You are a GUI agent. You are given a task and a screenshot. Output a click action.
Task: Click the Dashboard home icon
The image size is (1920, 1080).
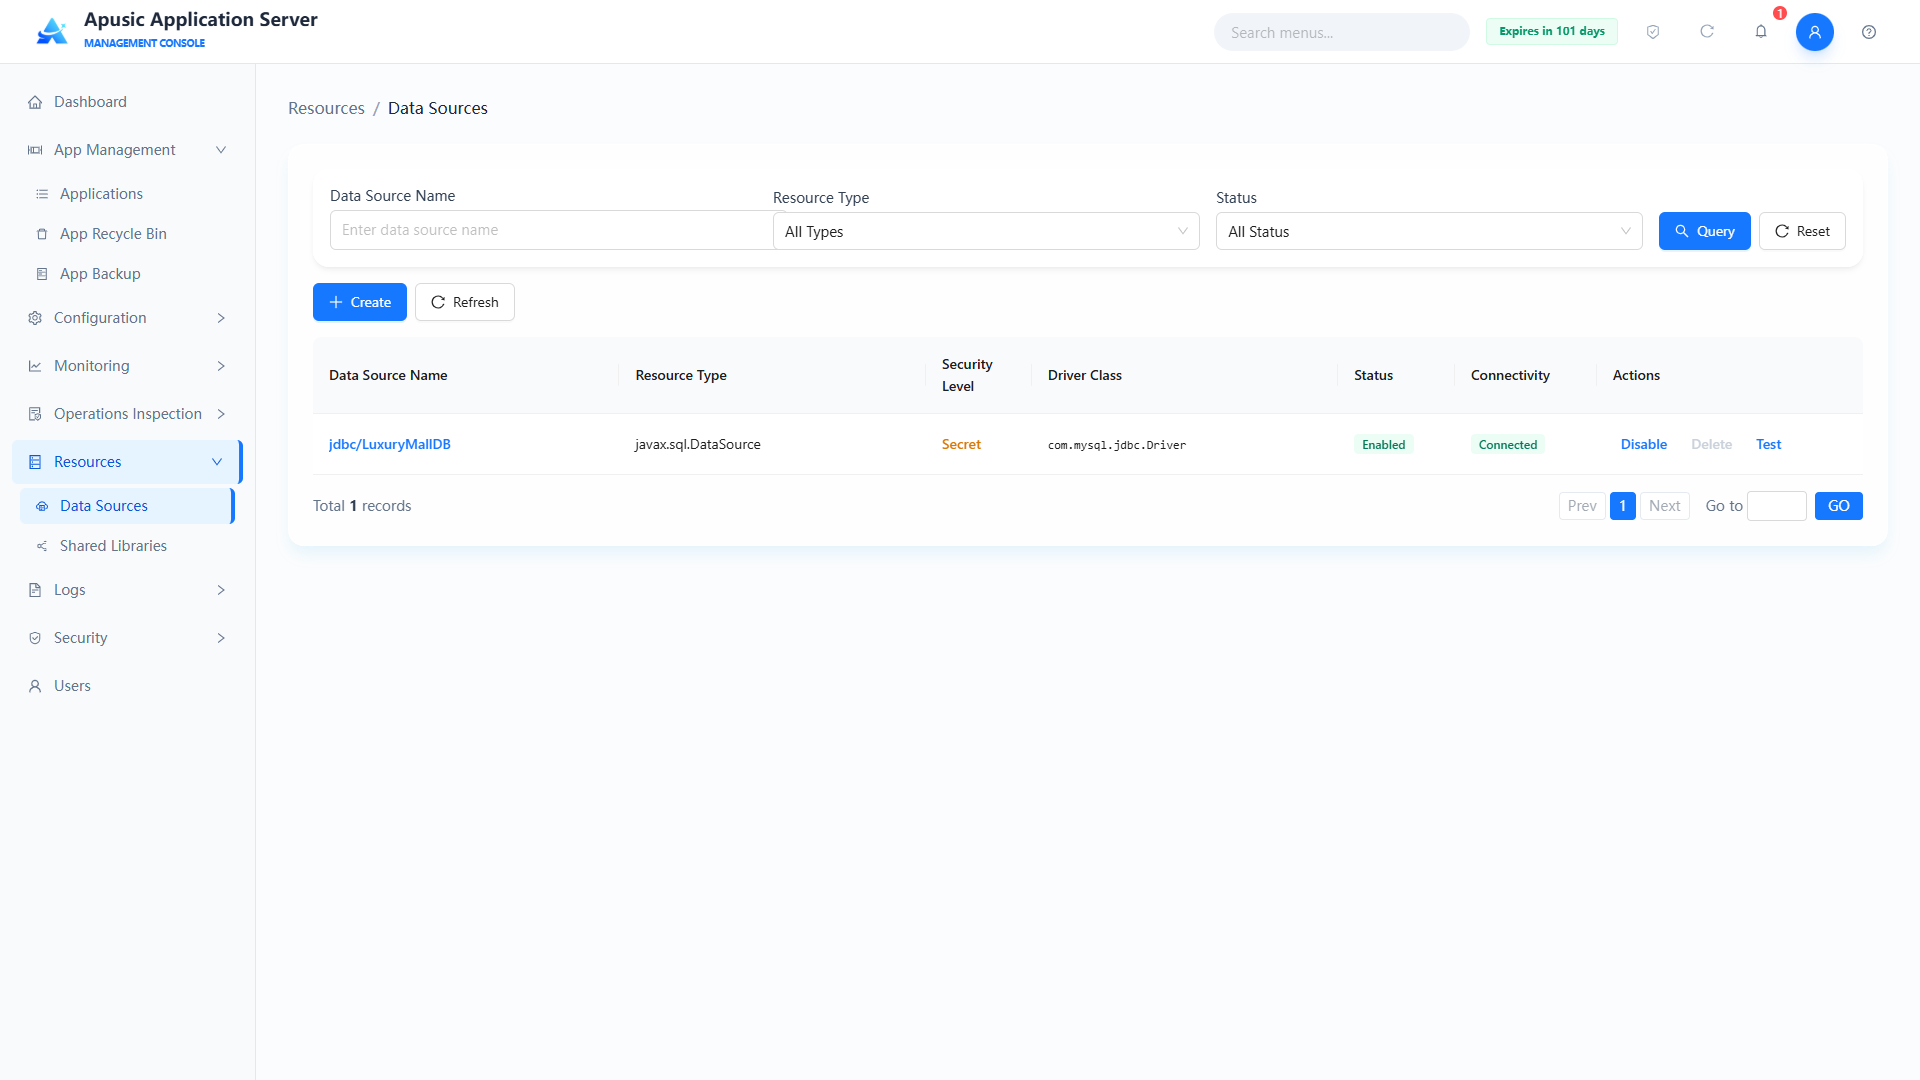point(35,102)
